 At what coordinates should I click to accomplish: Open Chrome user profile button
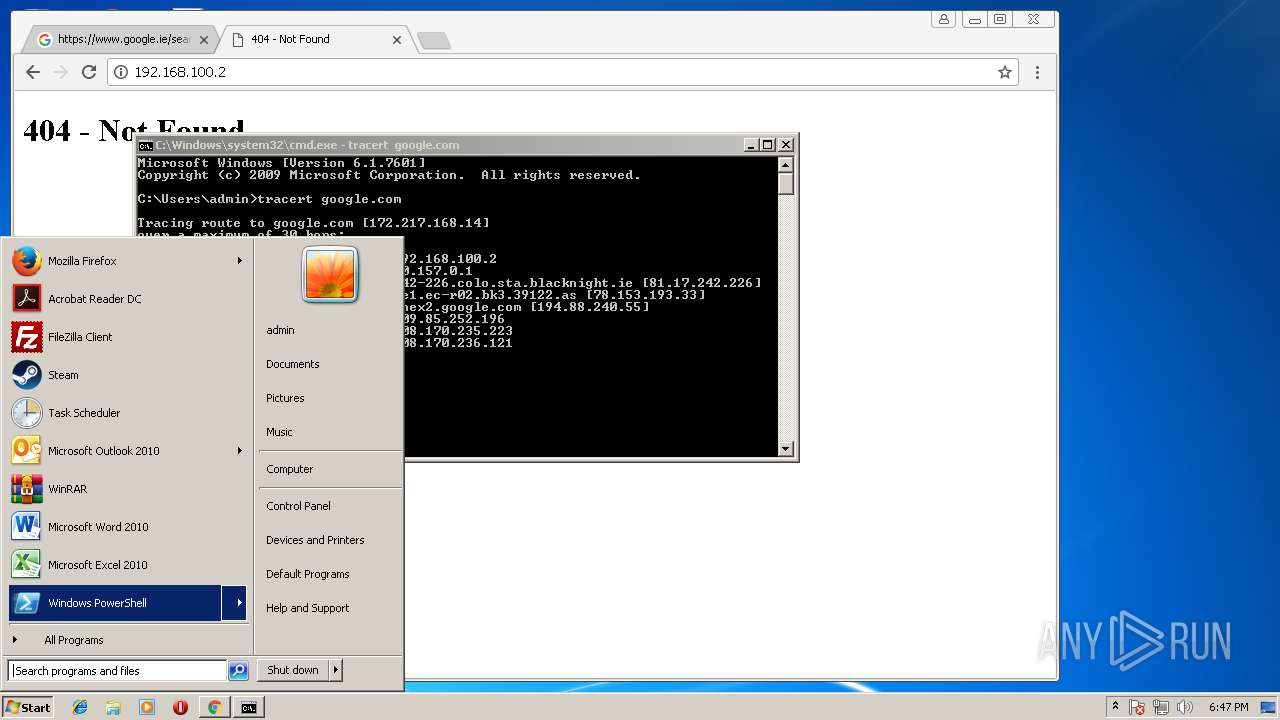943,19
